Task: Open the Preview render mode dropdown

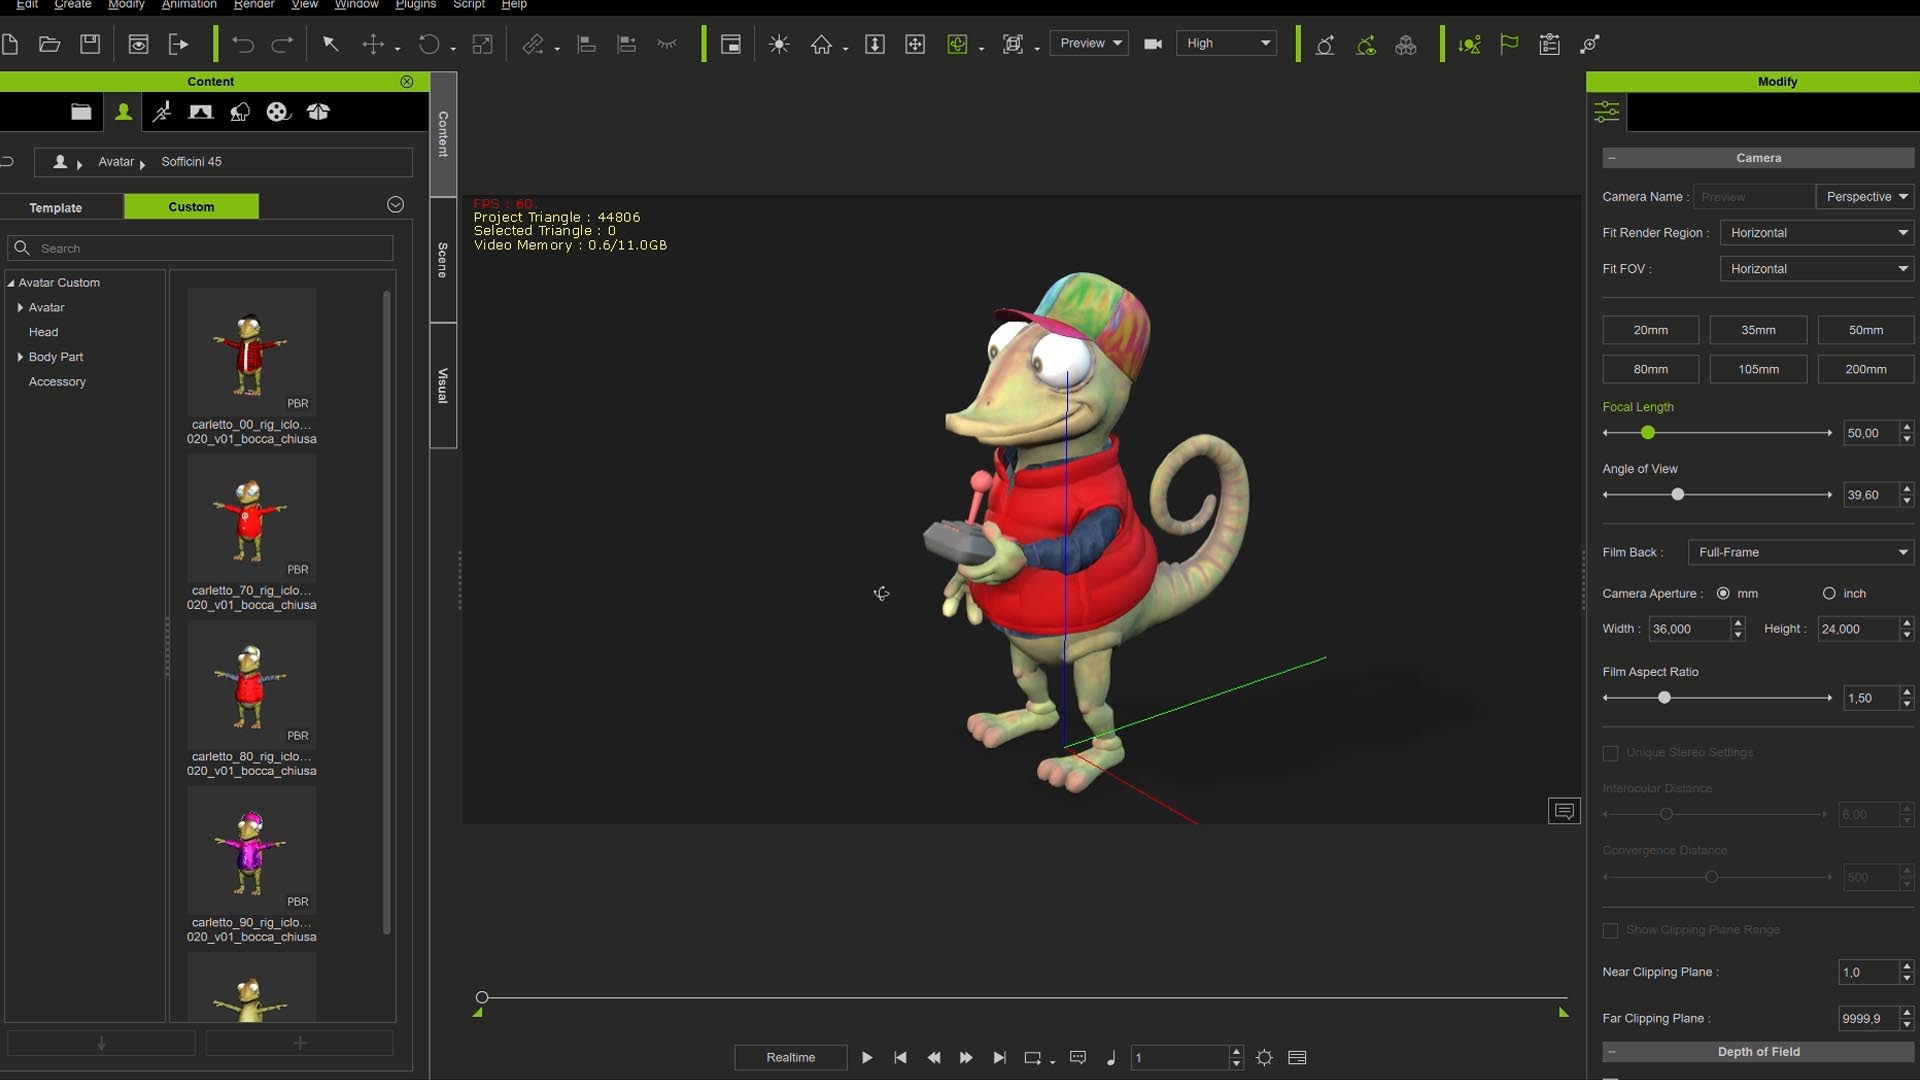Action: (x=1090, y=43)
